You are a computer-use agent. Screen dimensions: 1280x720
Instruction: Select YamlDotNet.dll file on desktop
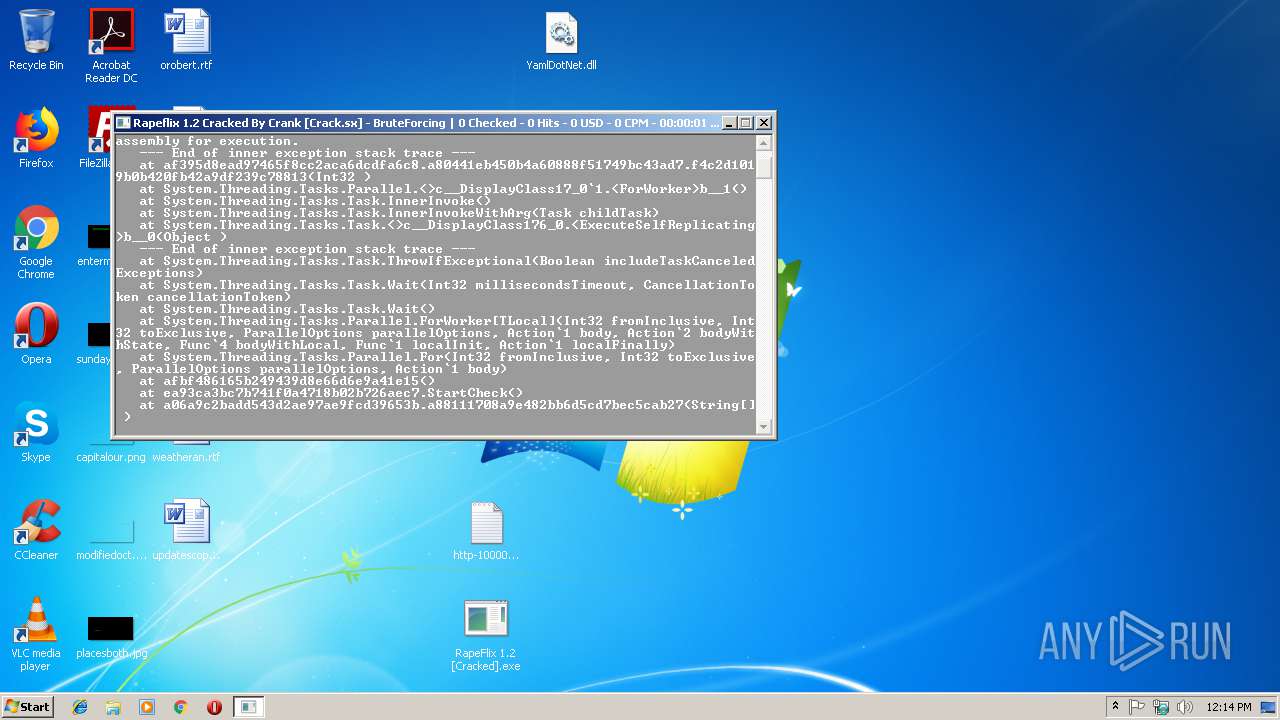[x=562, y=40]
